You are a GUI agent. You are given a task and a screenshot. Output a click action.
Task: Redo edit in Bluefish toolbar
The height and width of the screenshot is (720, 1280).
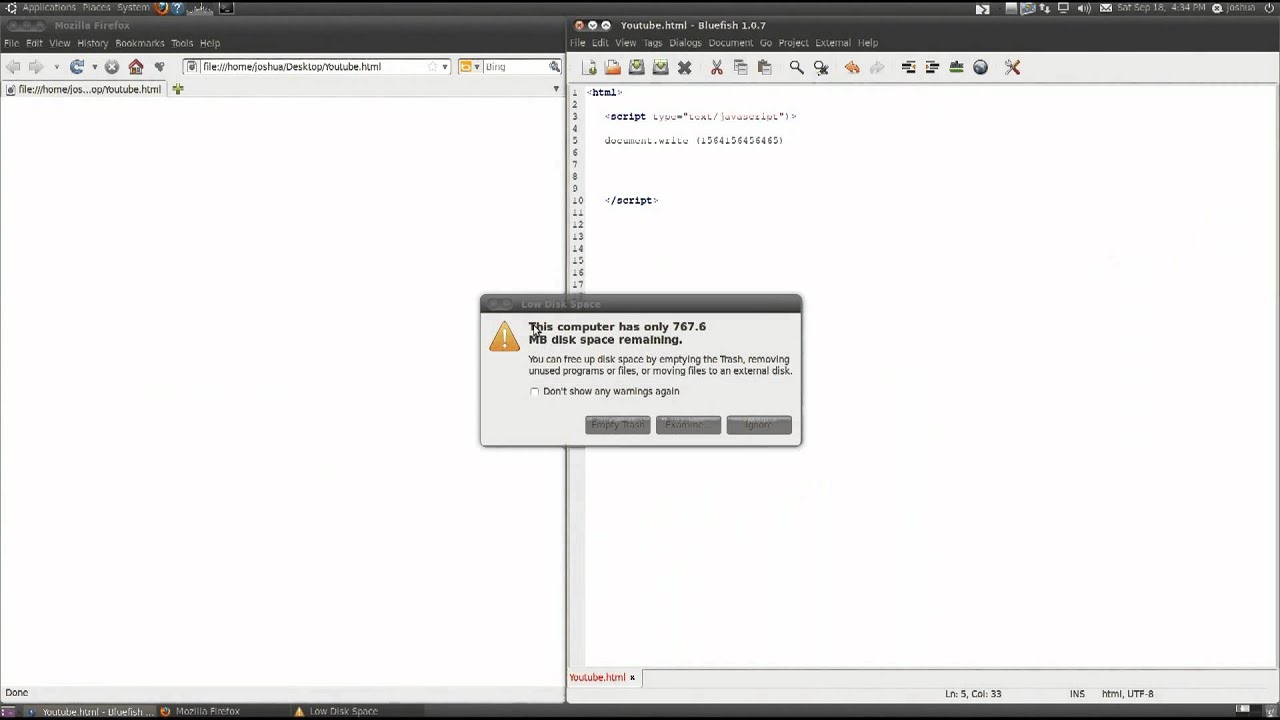pos(877,67)
